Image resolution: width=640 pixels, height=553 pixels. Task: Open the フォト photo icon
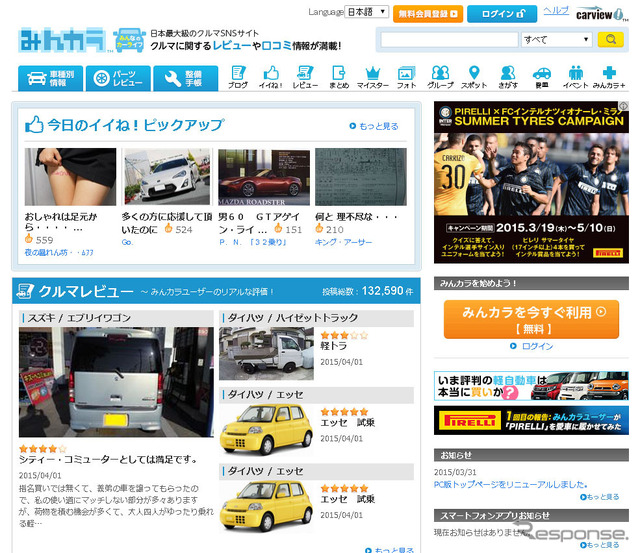(x=406, y=77)
